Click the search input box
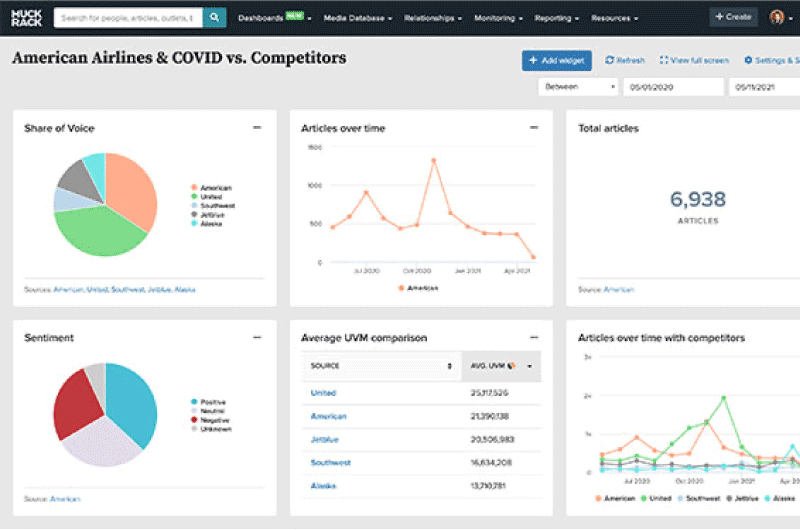This screenshot has width=800, height=530. click(128, 17)
